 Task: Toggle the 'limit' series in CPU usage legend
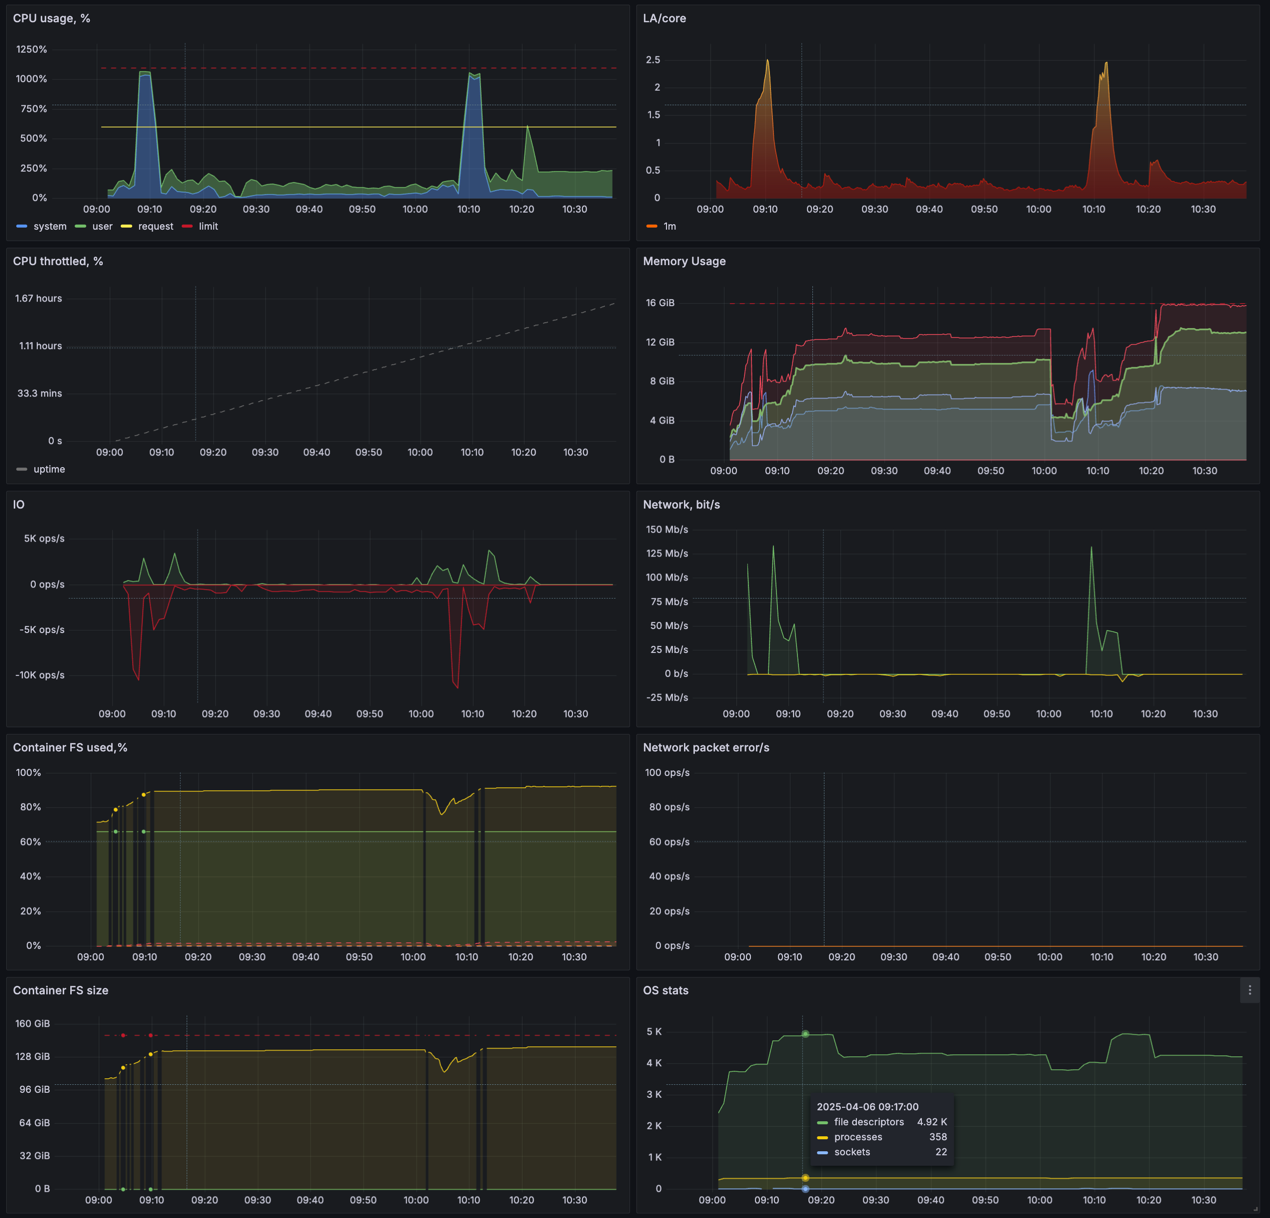pos(208,226)
